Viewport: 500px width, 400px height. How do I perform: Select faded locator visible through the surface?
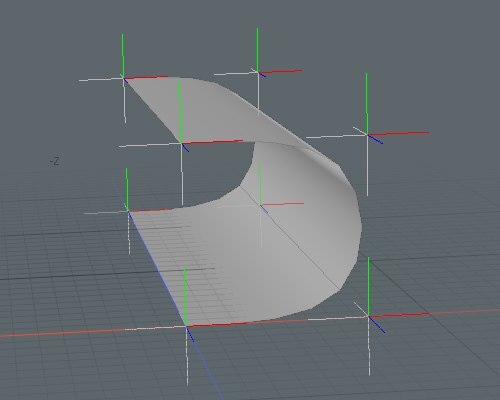(260, 205)
